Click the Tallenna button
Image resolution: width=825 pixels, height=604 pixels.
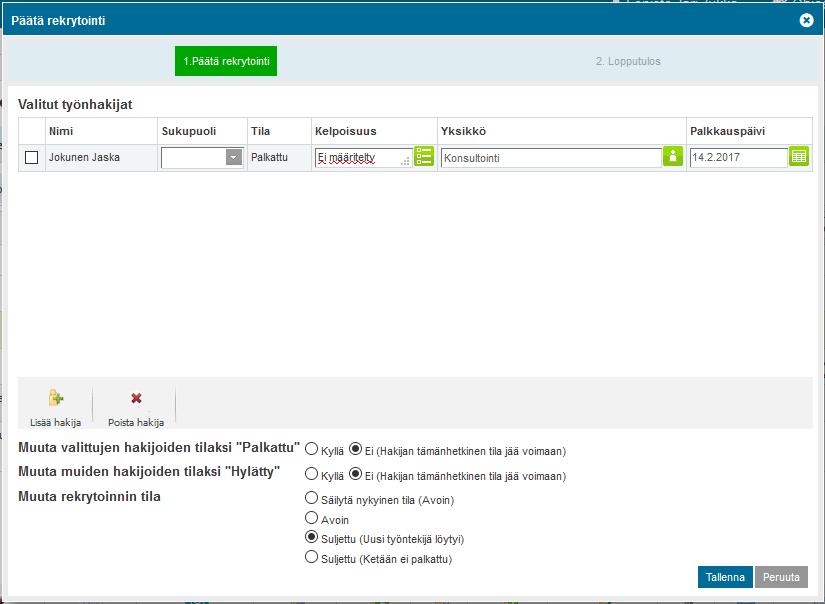point(725,577)
